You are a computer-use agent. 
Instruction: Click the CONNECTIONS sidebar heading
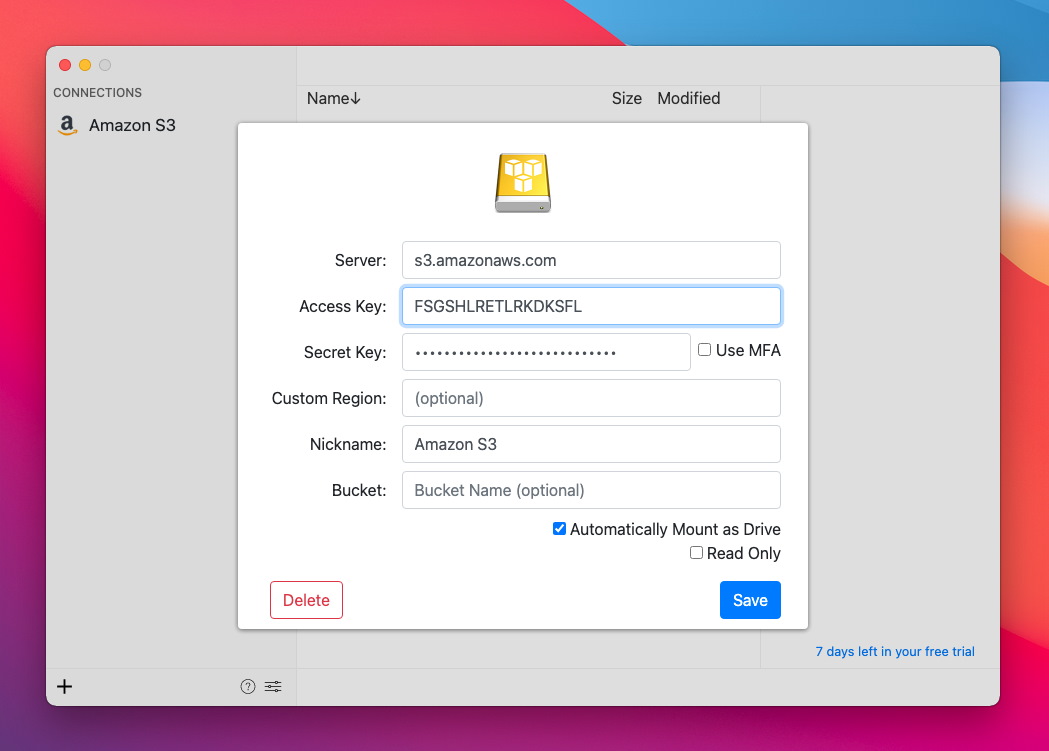click(98, 92)
